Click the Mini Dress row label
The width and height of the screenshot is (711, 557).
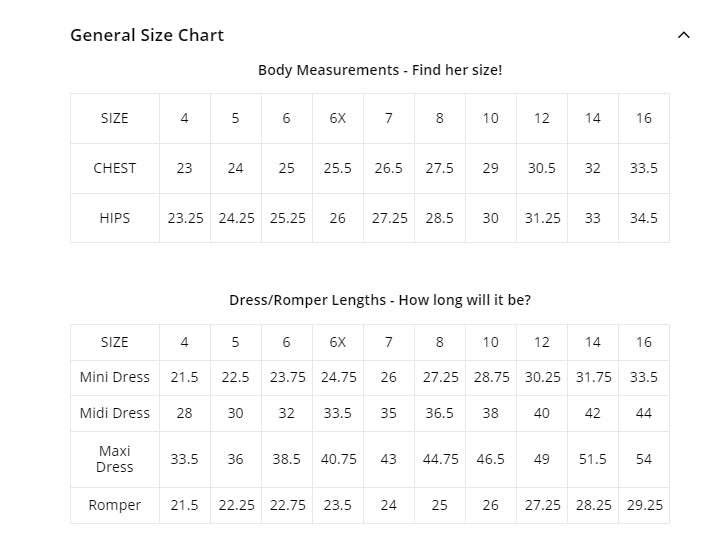[x=115, y=377]
